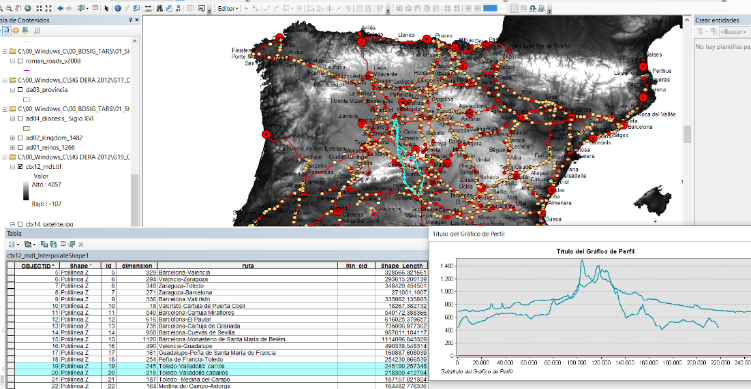Toggle the da03_provincia layer checkbox
Image resolution: width=751 pixels, height=389 pixels.
point(20,90)
